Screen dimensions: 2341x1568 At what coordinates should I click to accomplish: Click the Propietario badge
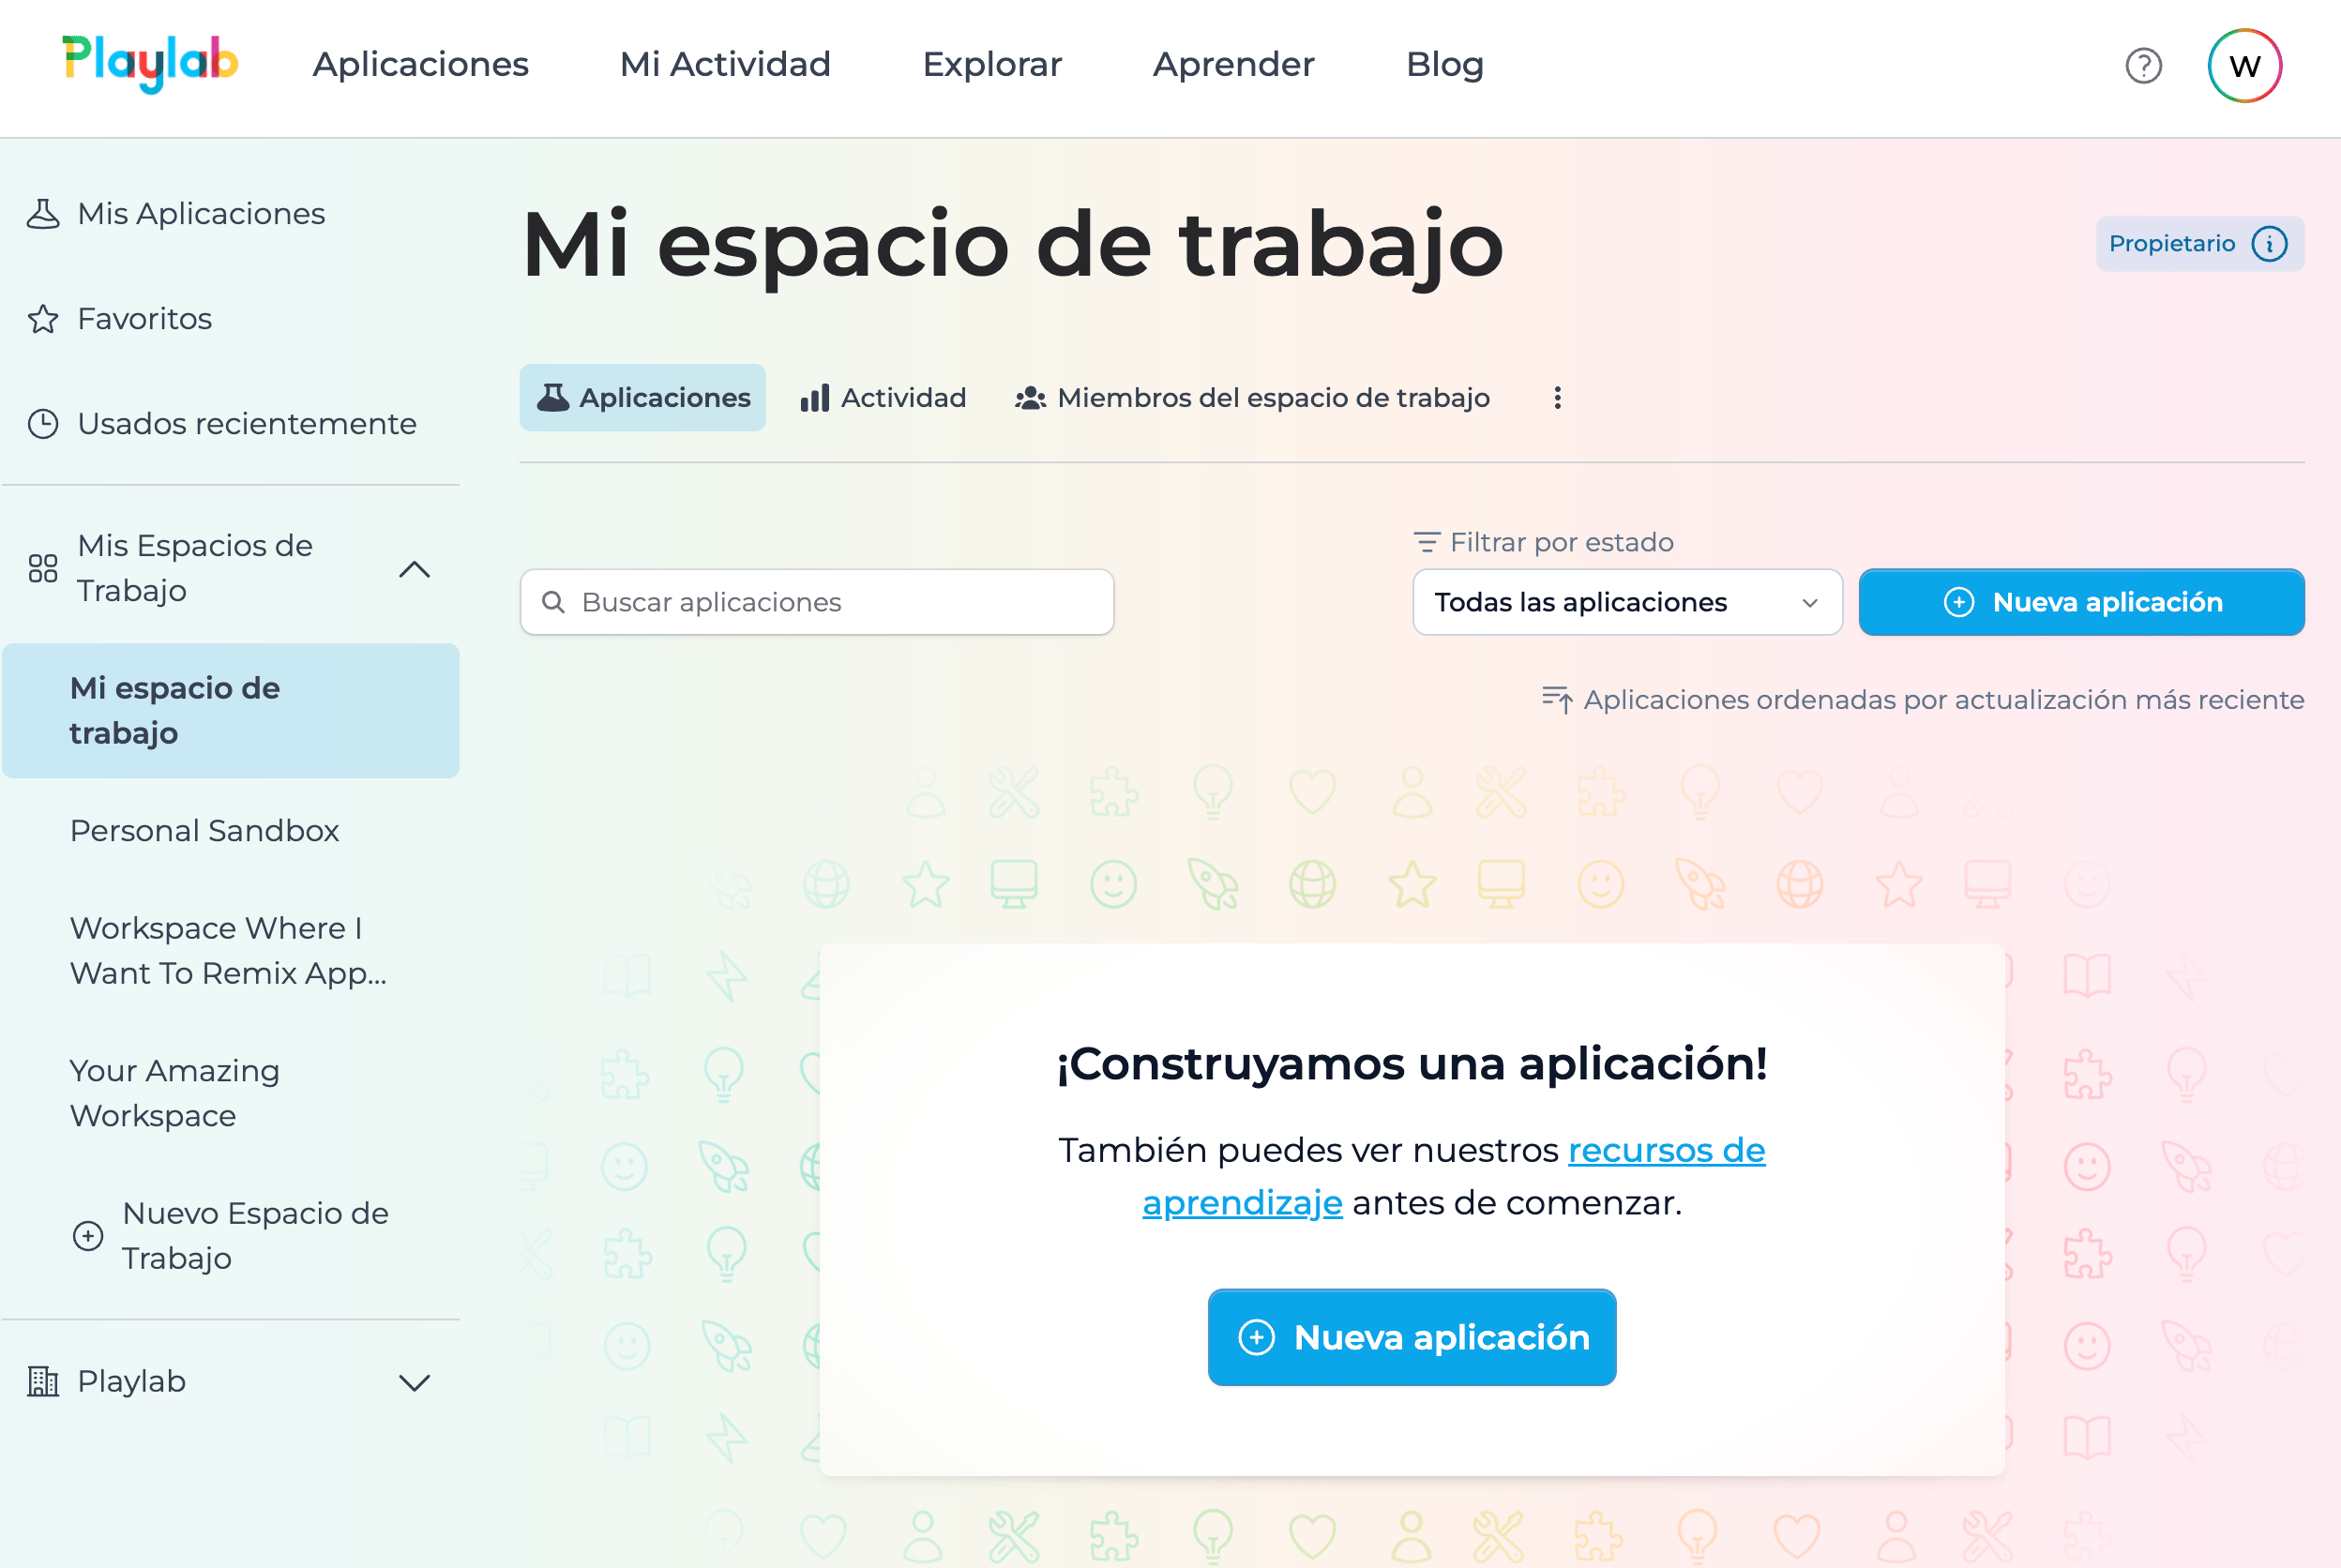pos(2199,244)
